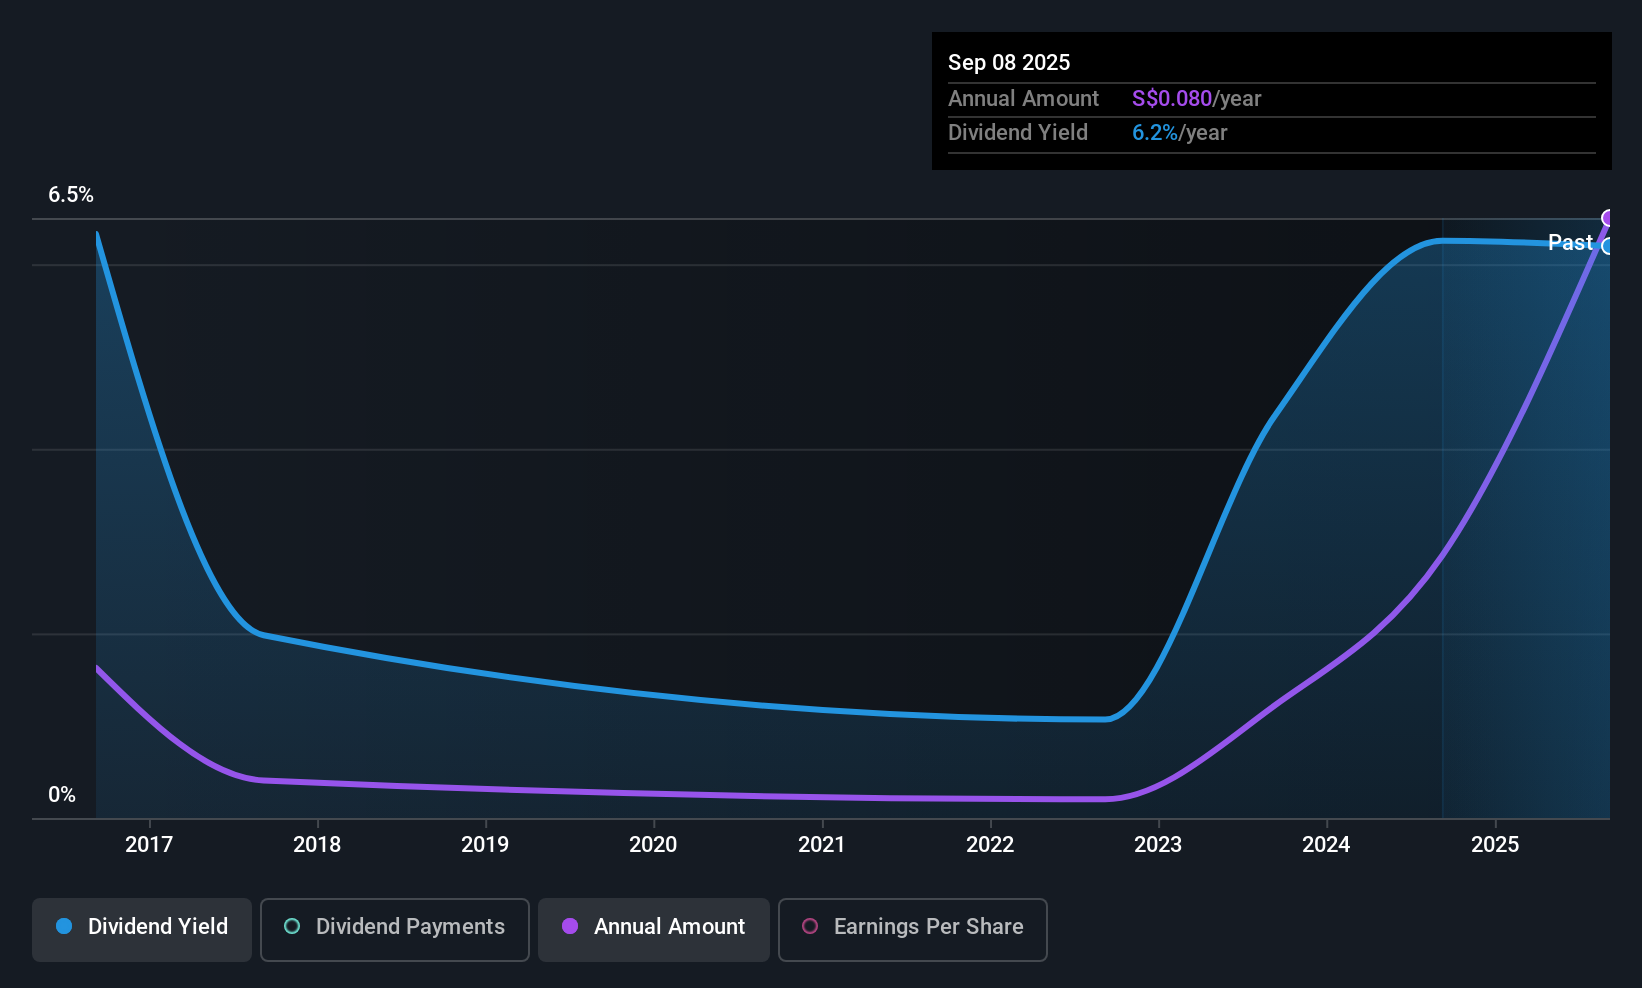This screenshot has height=988, width=1642.
Task: Click the Past region label
Action: click(1569, 242)
